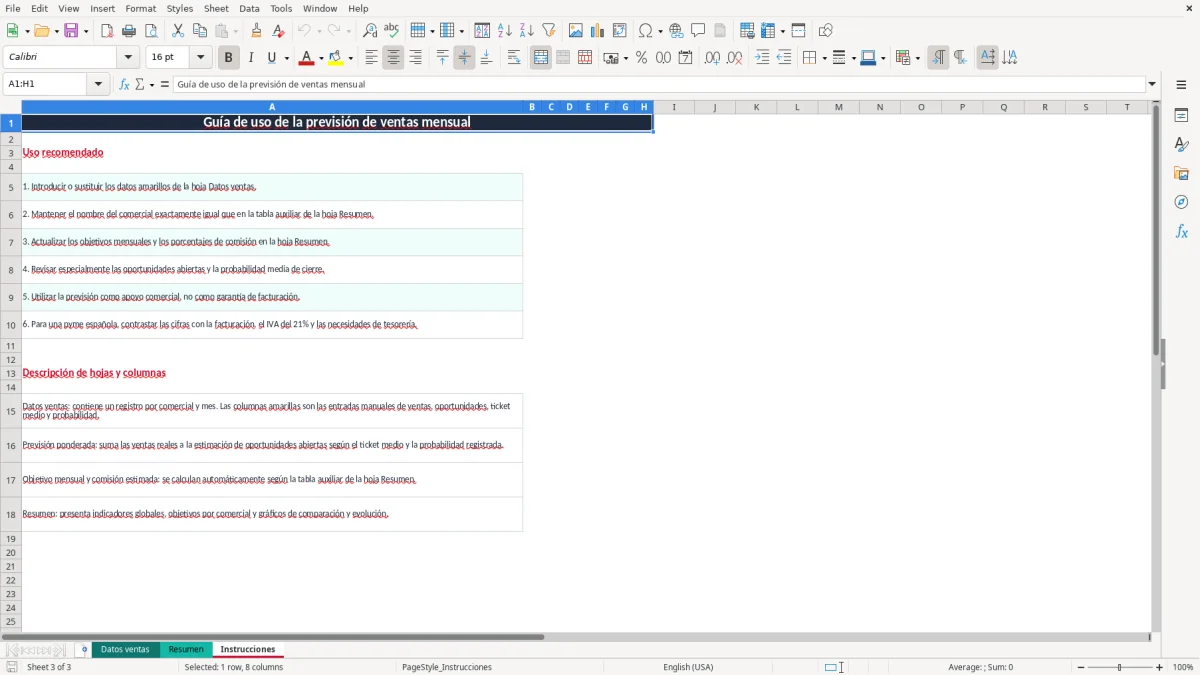Viewport: 1200px width, 675px height.
Task: Open font color dropdown arrow
Action: coord(321,58)
